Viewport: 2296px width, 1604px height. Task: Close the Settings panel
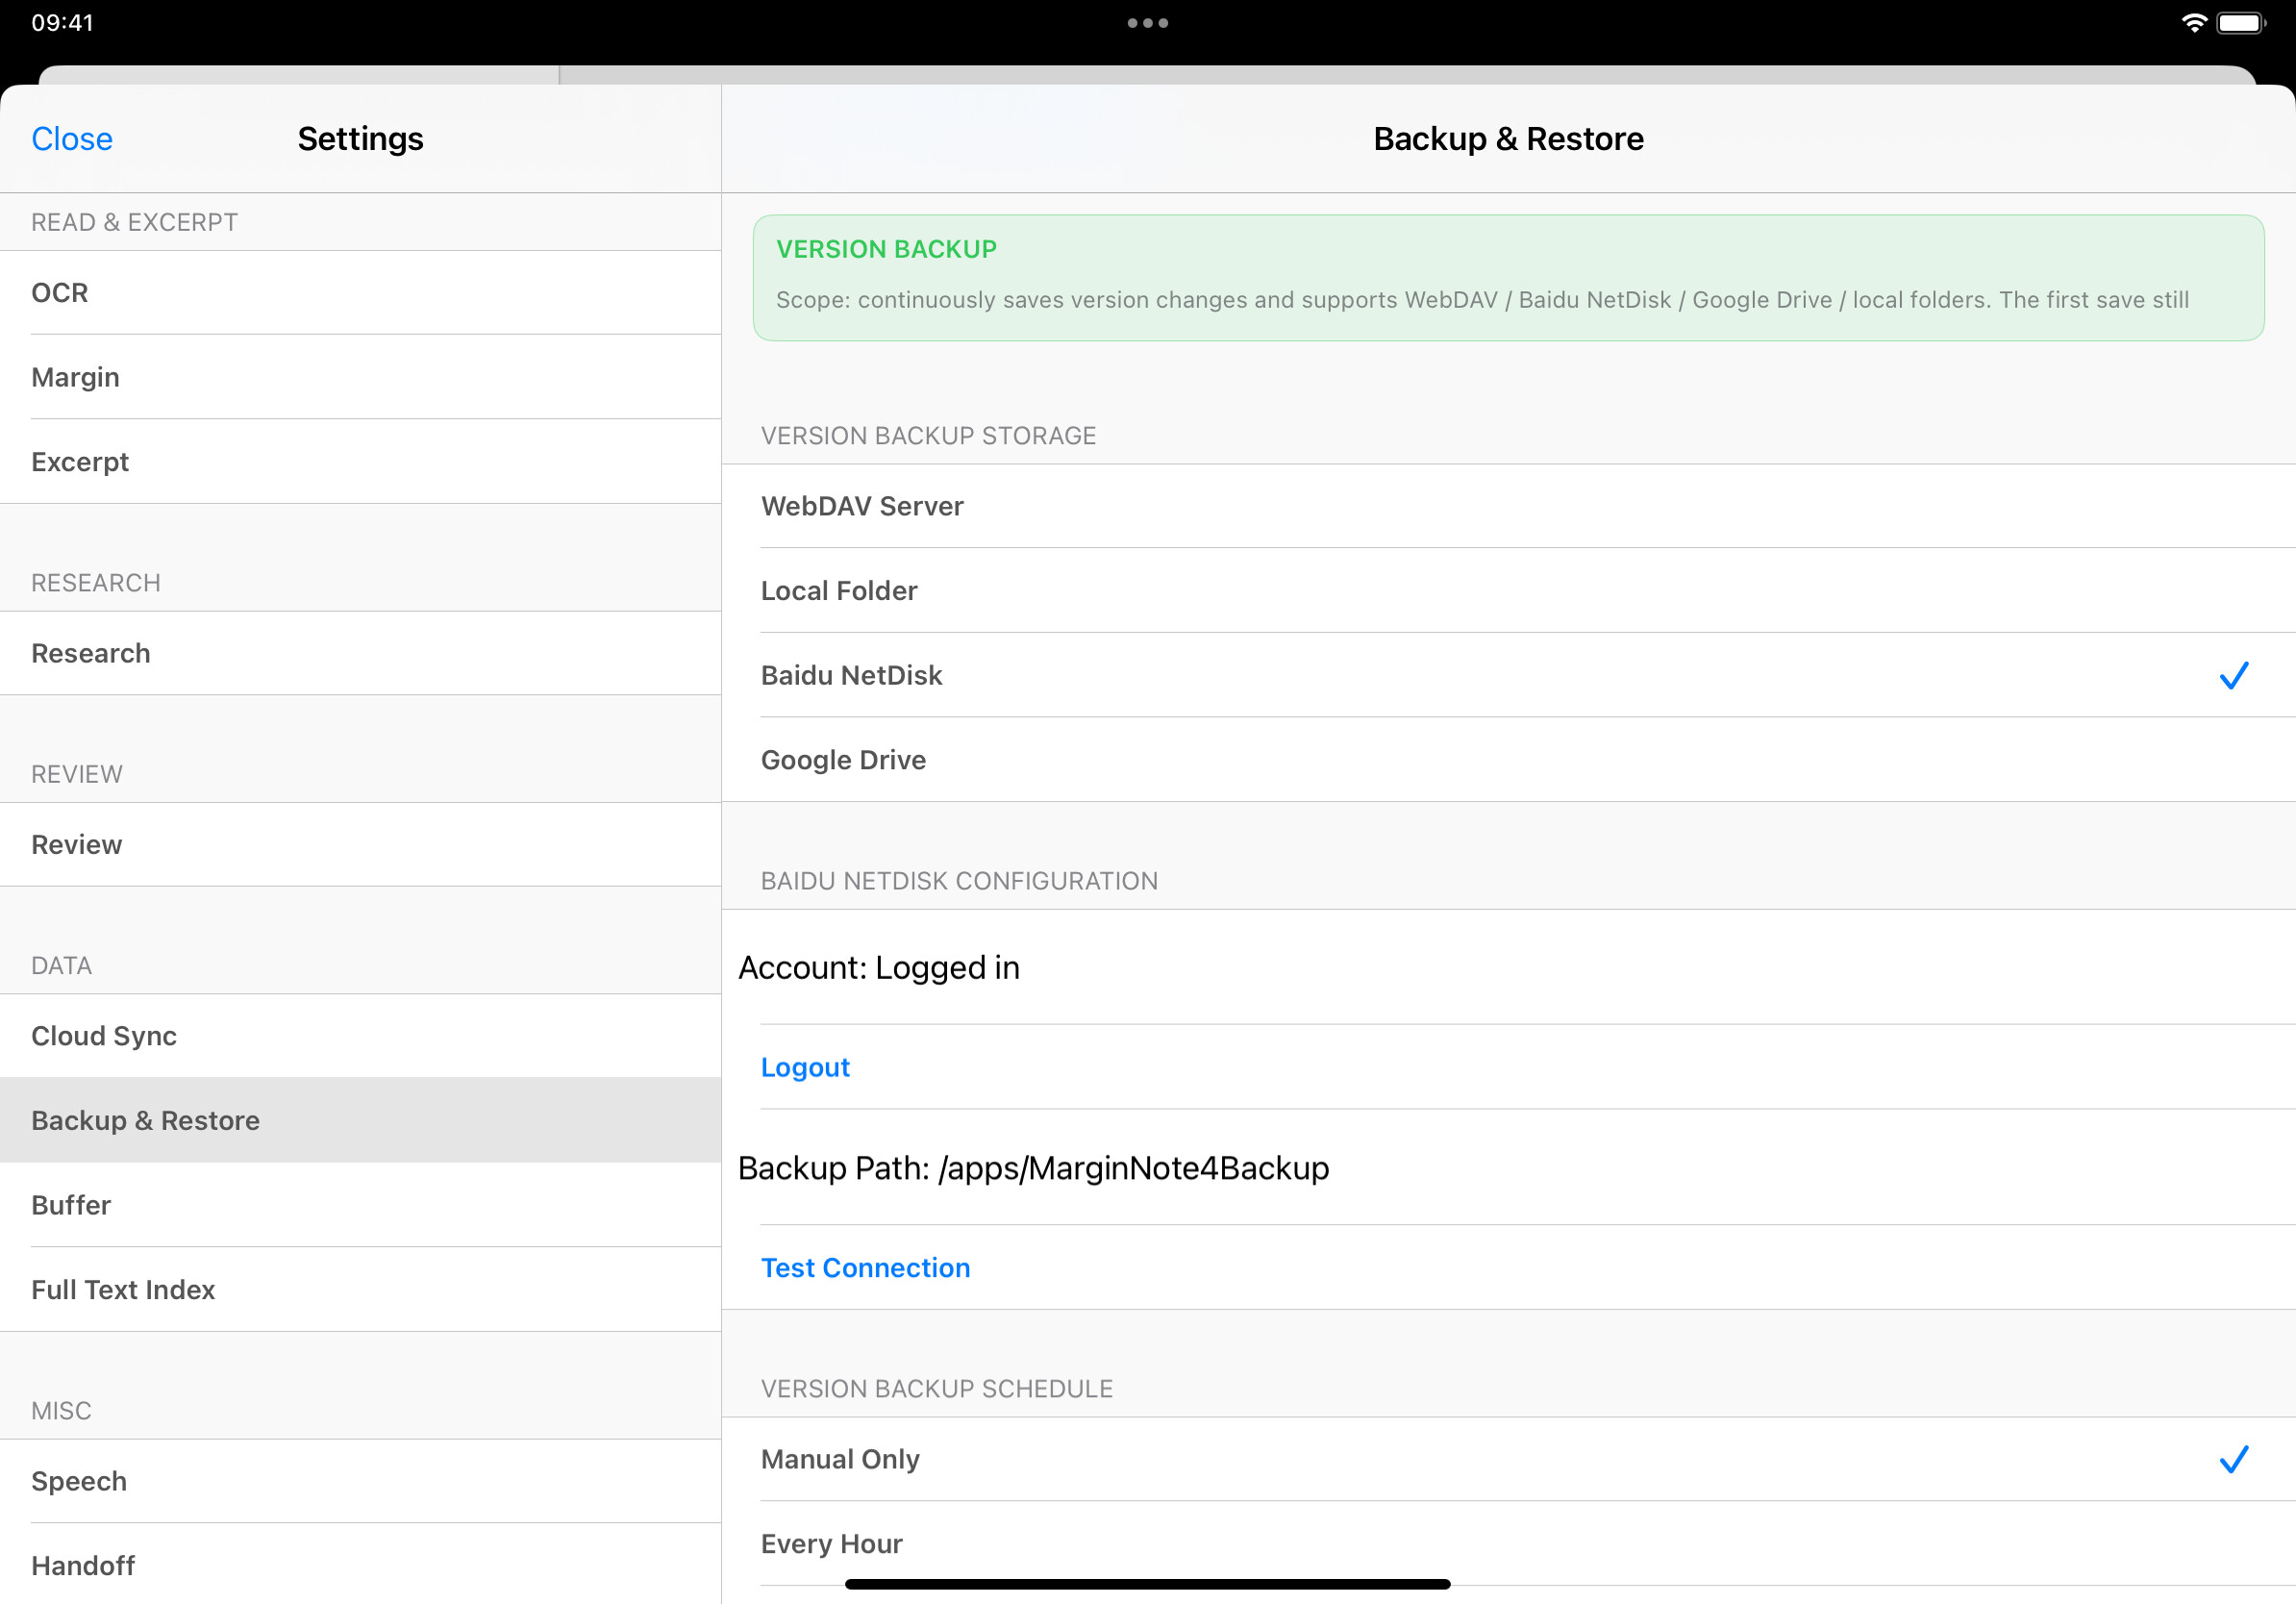pyautogui.click(x=72, y=139)
